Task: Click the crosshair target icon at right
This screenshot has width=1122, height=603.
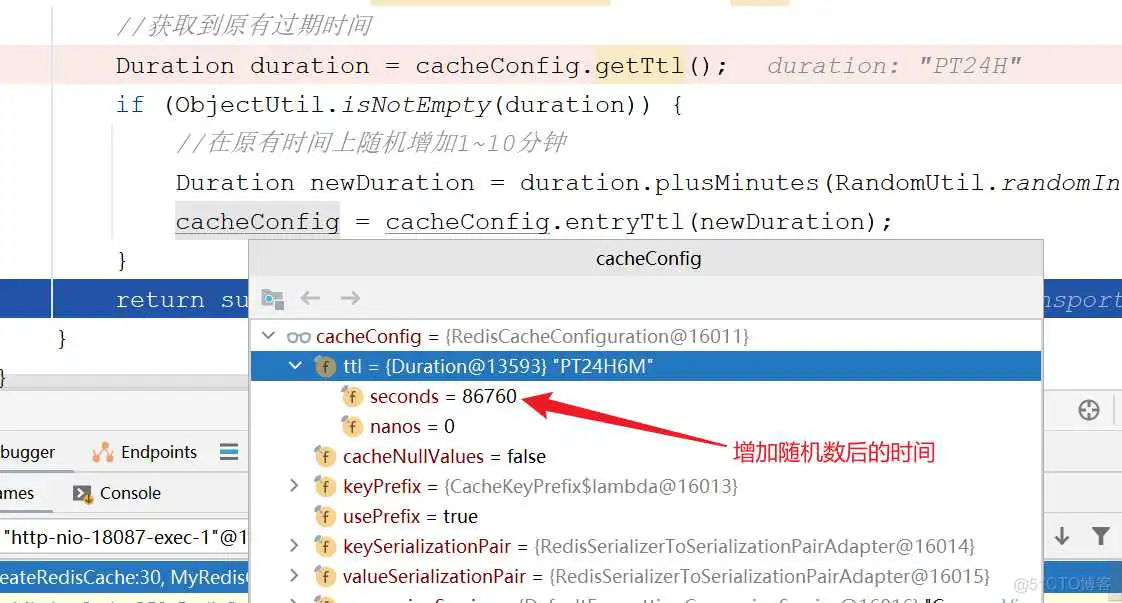Action: point(1088,410)
